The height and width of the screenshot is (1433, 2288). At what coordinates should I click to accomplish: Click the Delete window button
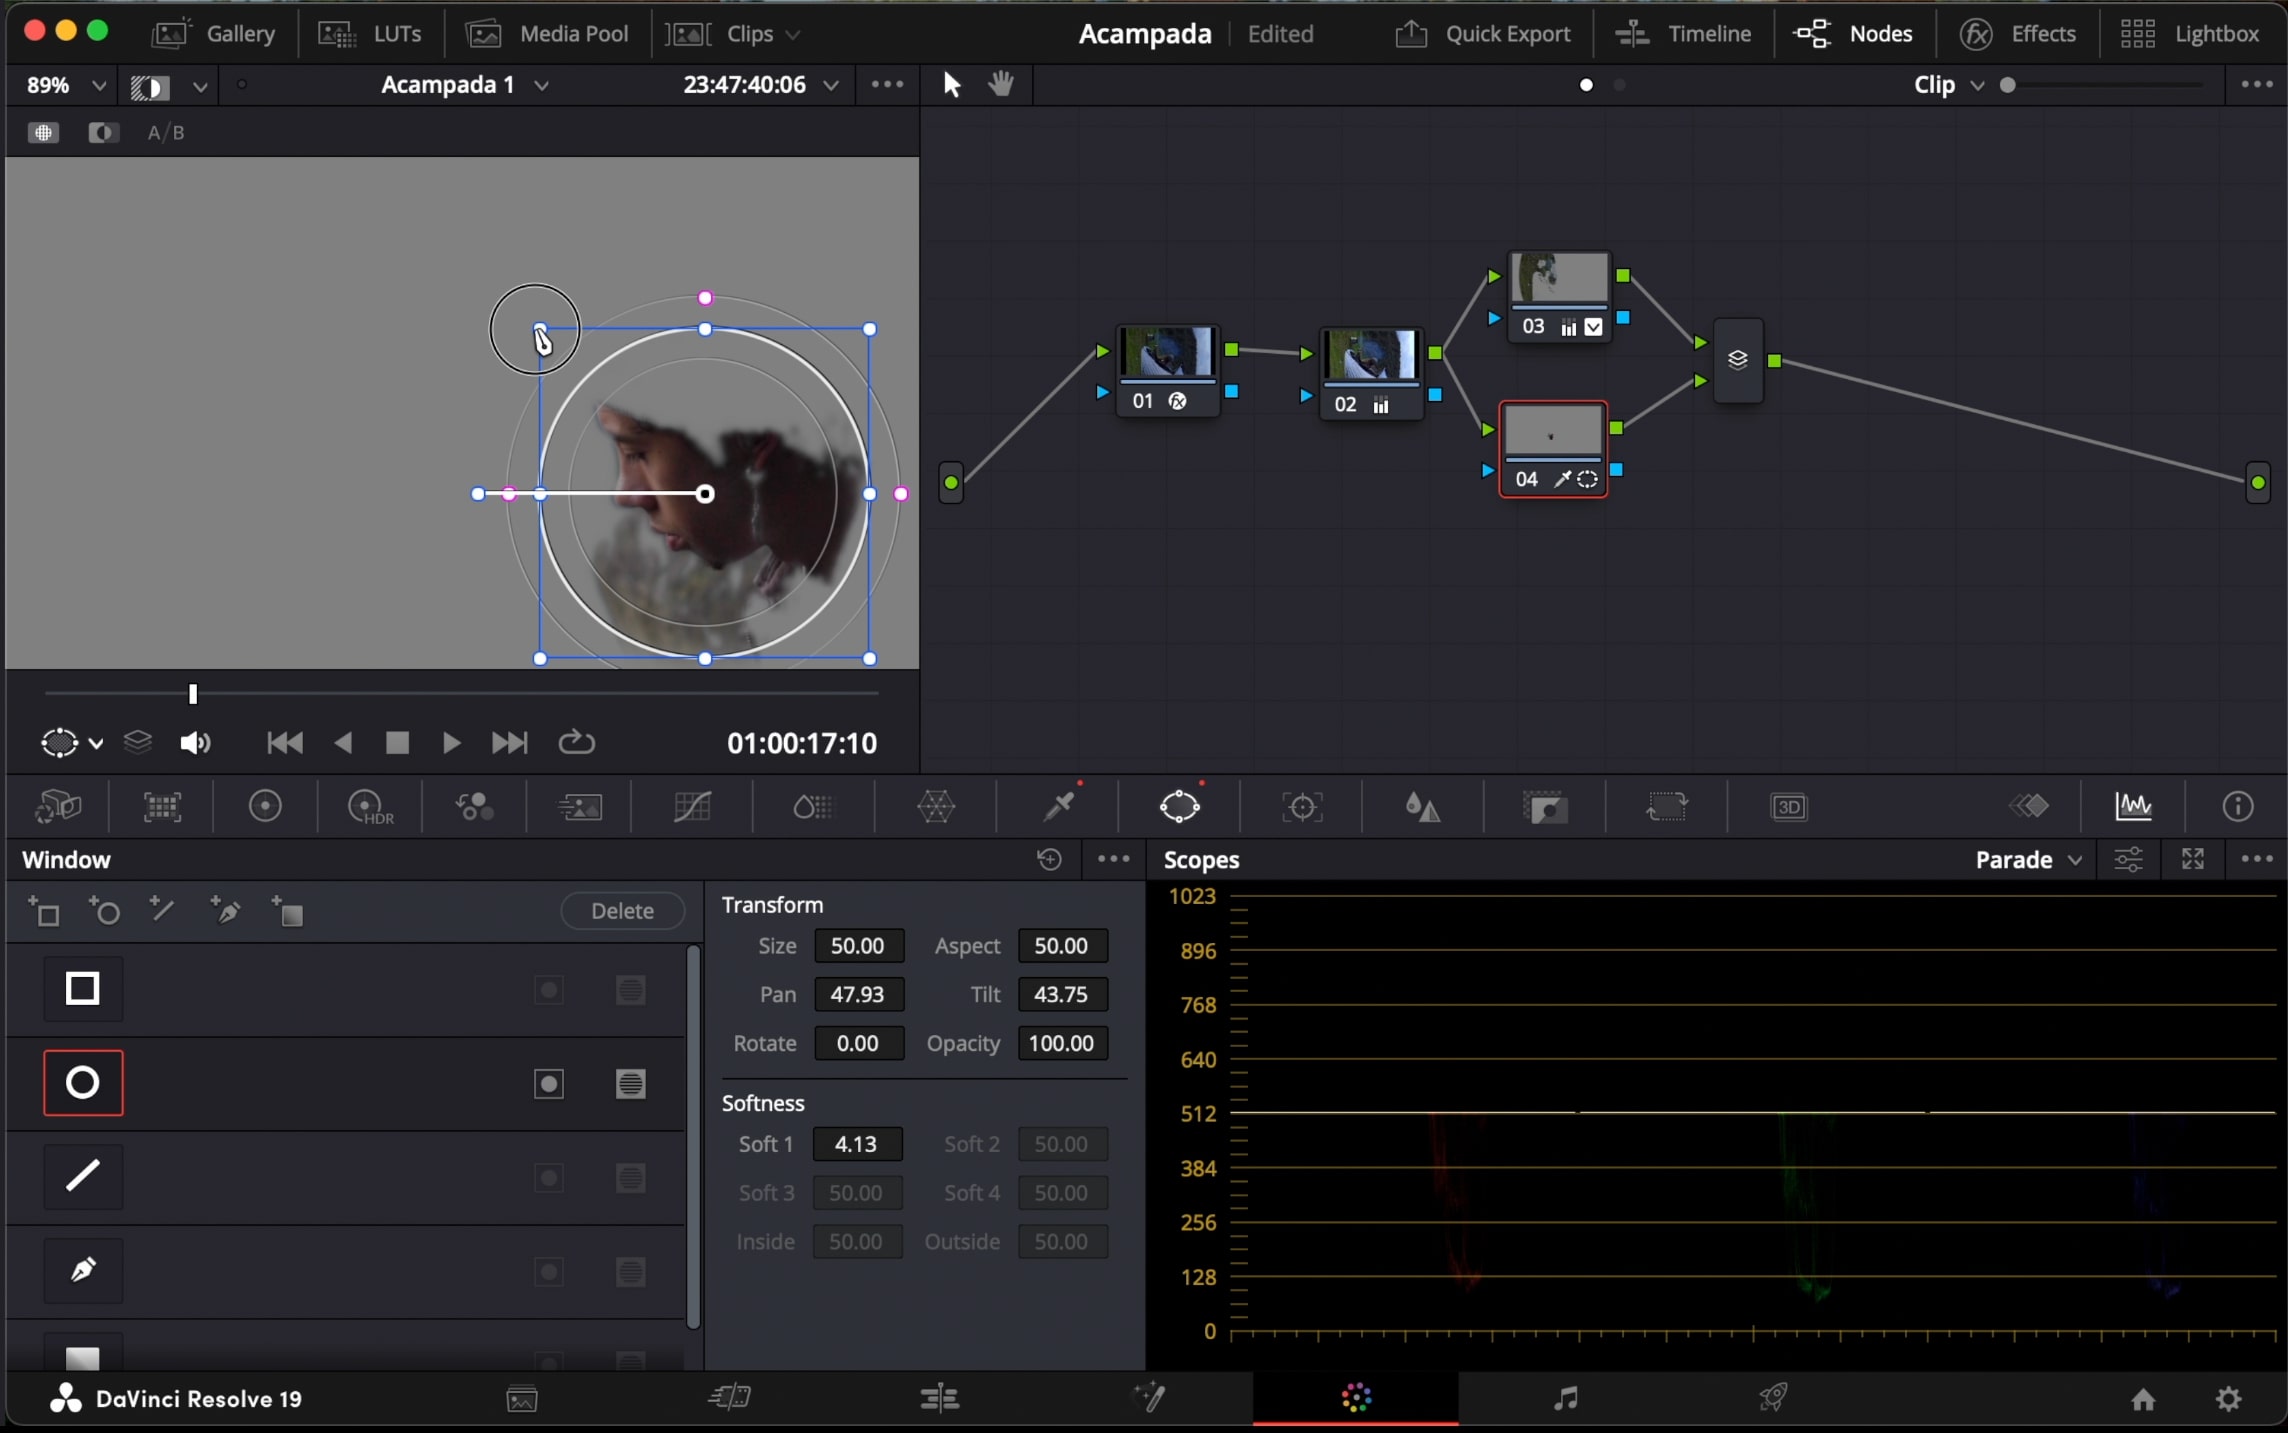click(x=622, y=911)
